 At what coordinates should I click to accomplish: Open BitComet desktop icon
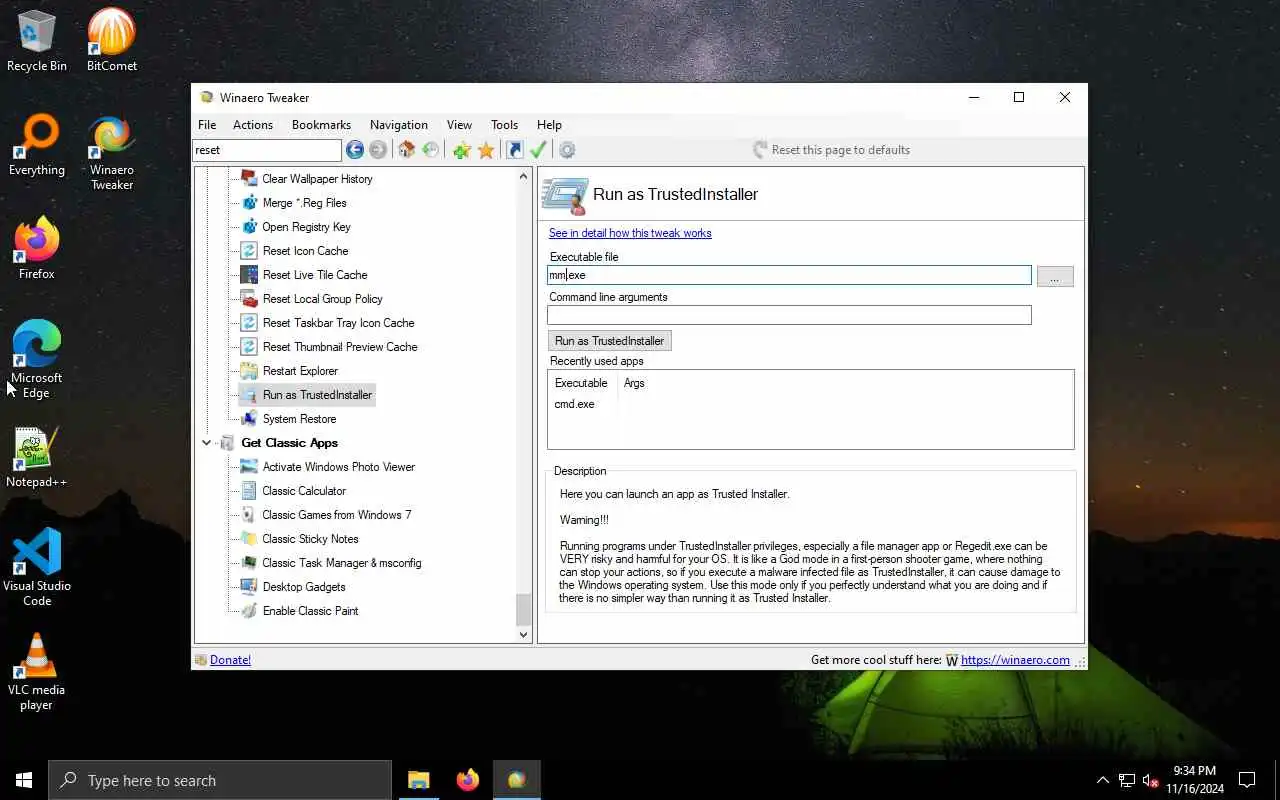[112, 41]
